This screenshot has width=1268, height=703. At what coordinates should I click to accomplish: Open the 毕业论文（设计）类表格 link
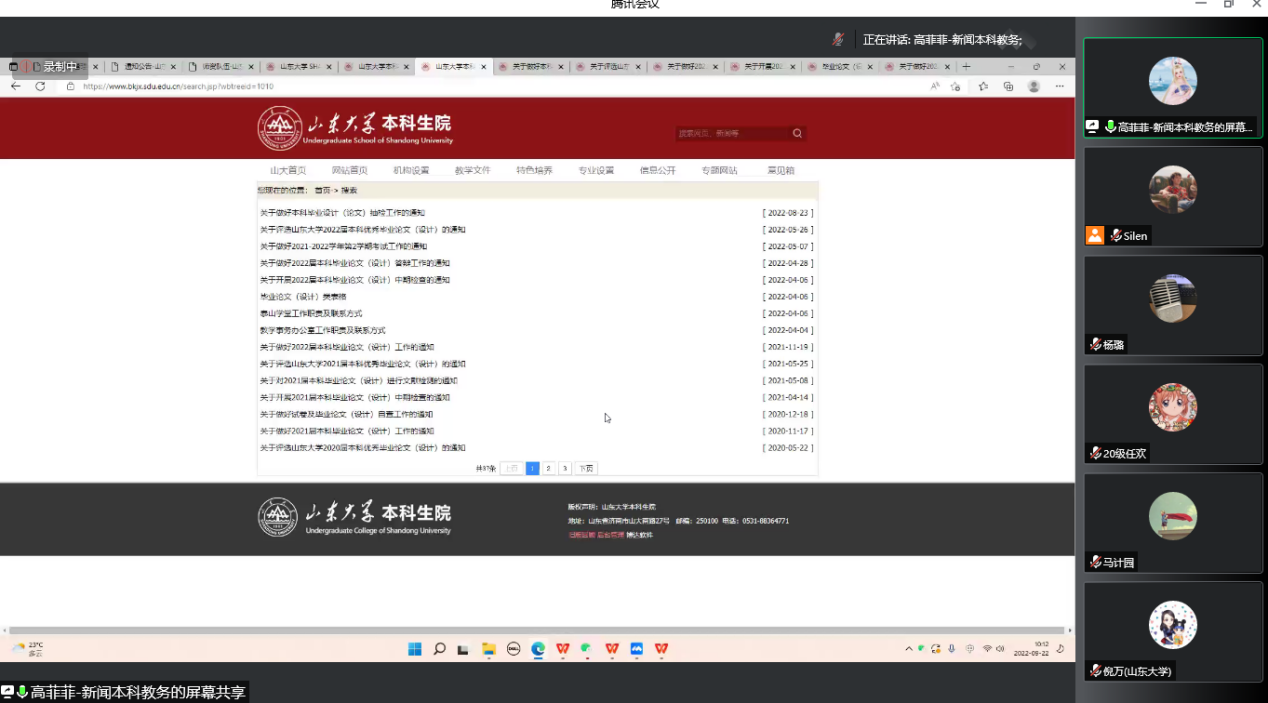[303, 297]
